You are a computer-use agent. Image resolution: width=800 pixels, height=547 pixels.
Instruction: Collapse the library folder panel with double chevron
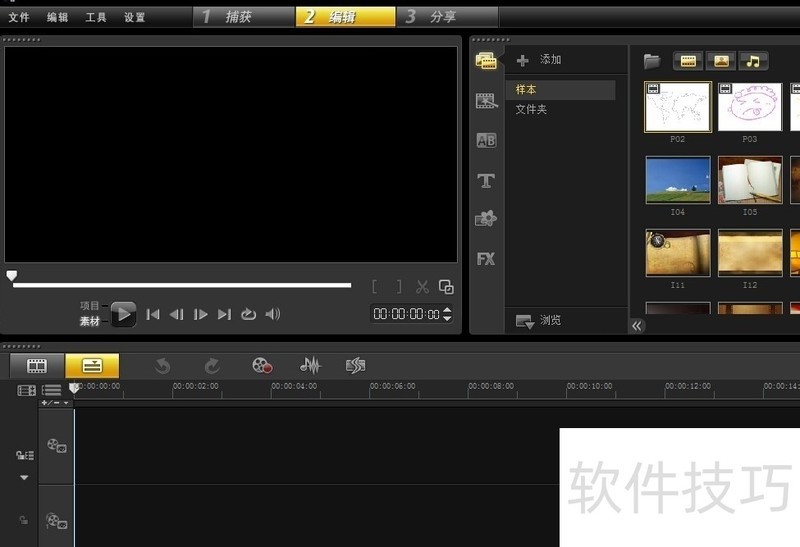coord(637,326)
